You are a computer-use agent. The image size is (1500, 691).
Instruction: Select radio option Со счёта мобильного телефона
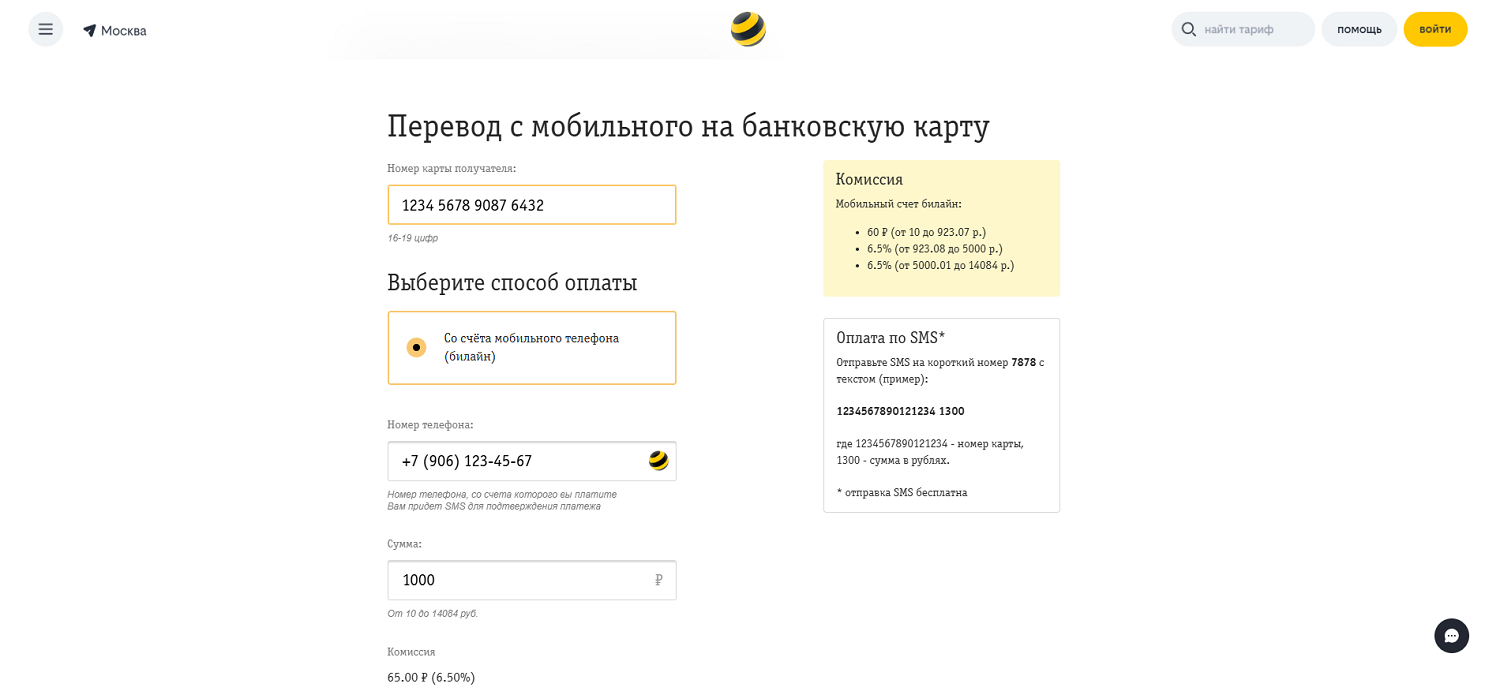[416, 347]
